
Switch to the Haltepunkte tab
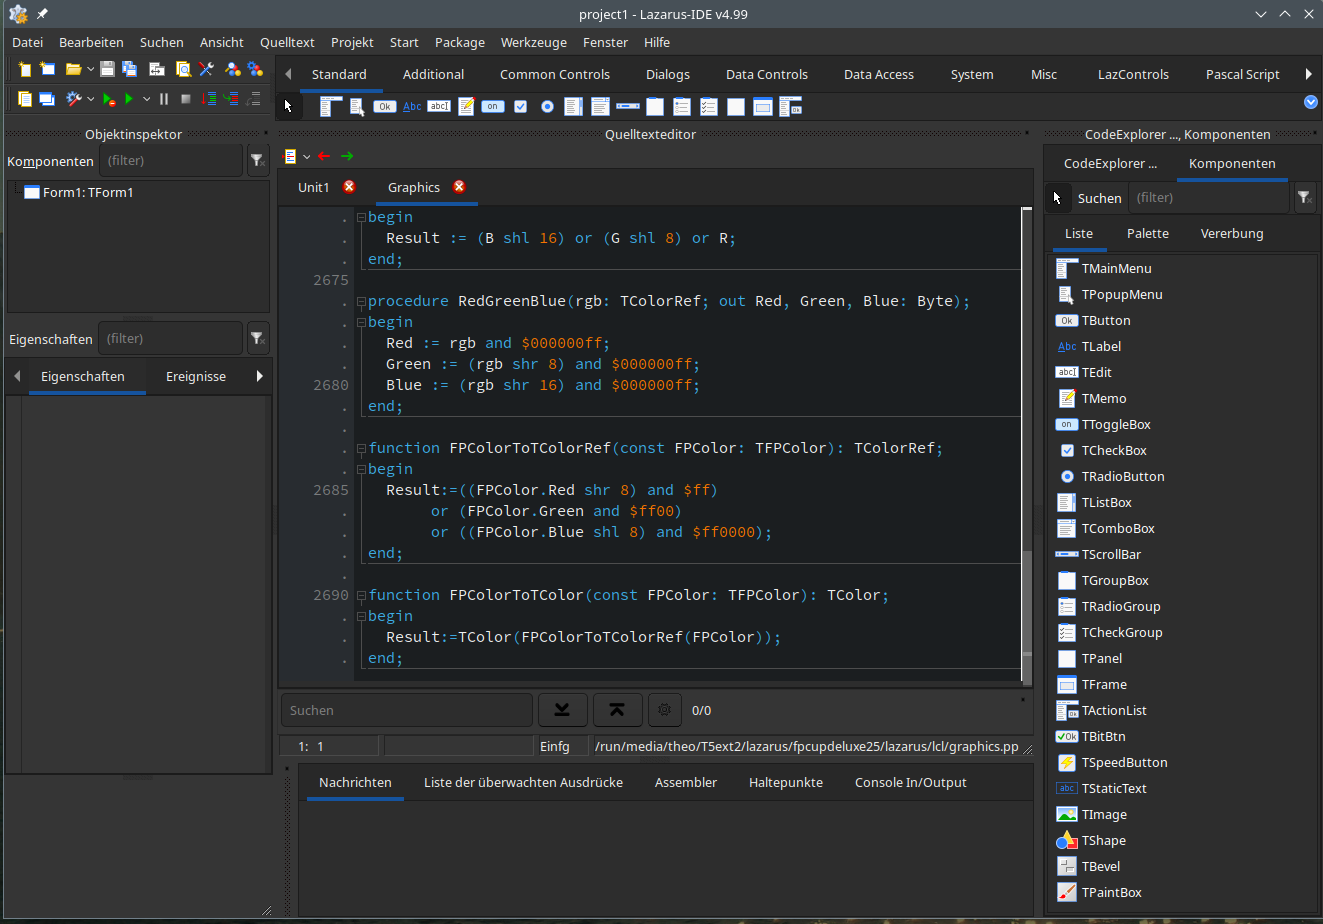click(x=785, y=782)
